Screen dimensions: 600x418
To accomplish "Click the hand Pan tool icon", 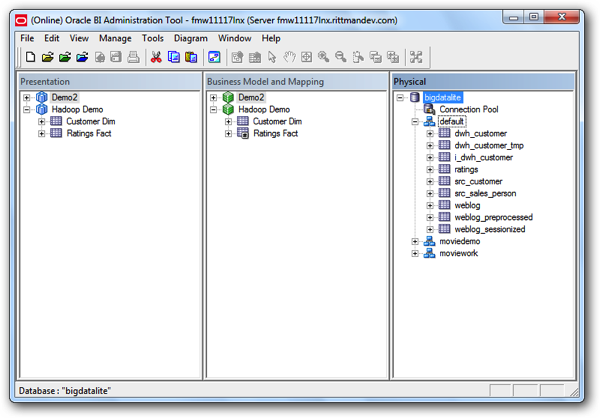I will pos(289,57).
